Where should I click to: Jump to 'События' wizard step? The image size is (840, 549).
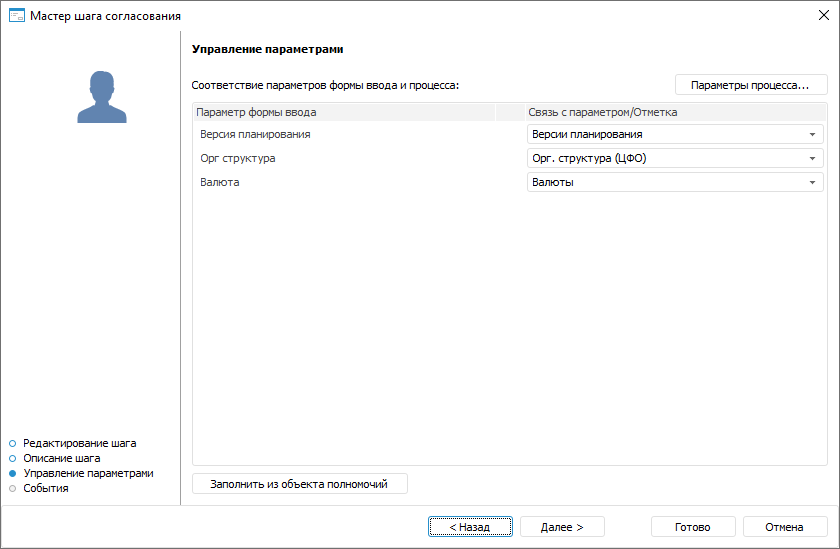tap(46, 488)
